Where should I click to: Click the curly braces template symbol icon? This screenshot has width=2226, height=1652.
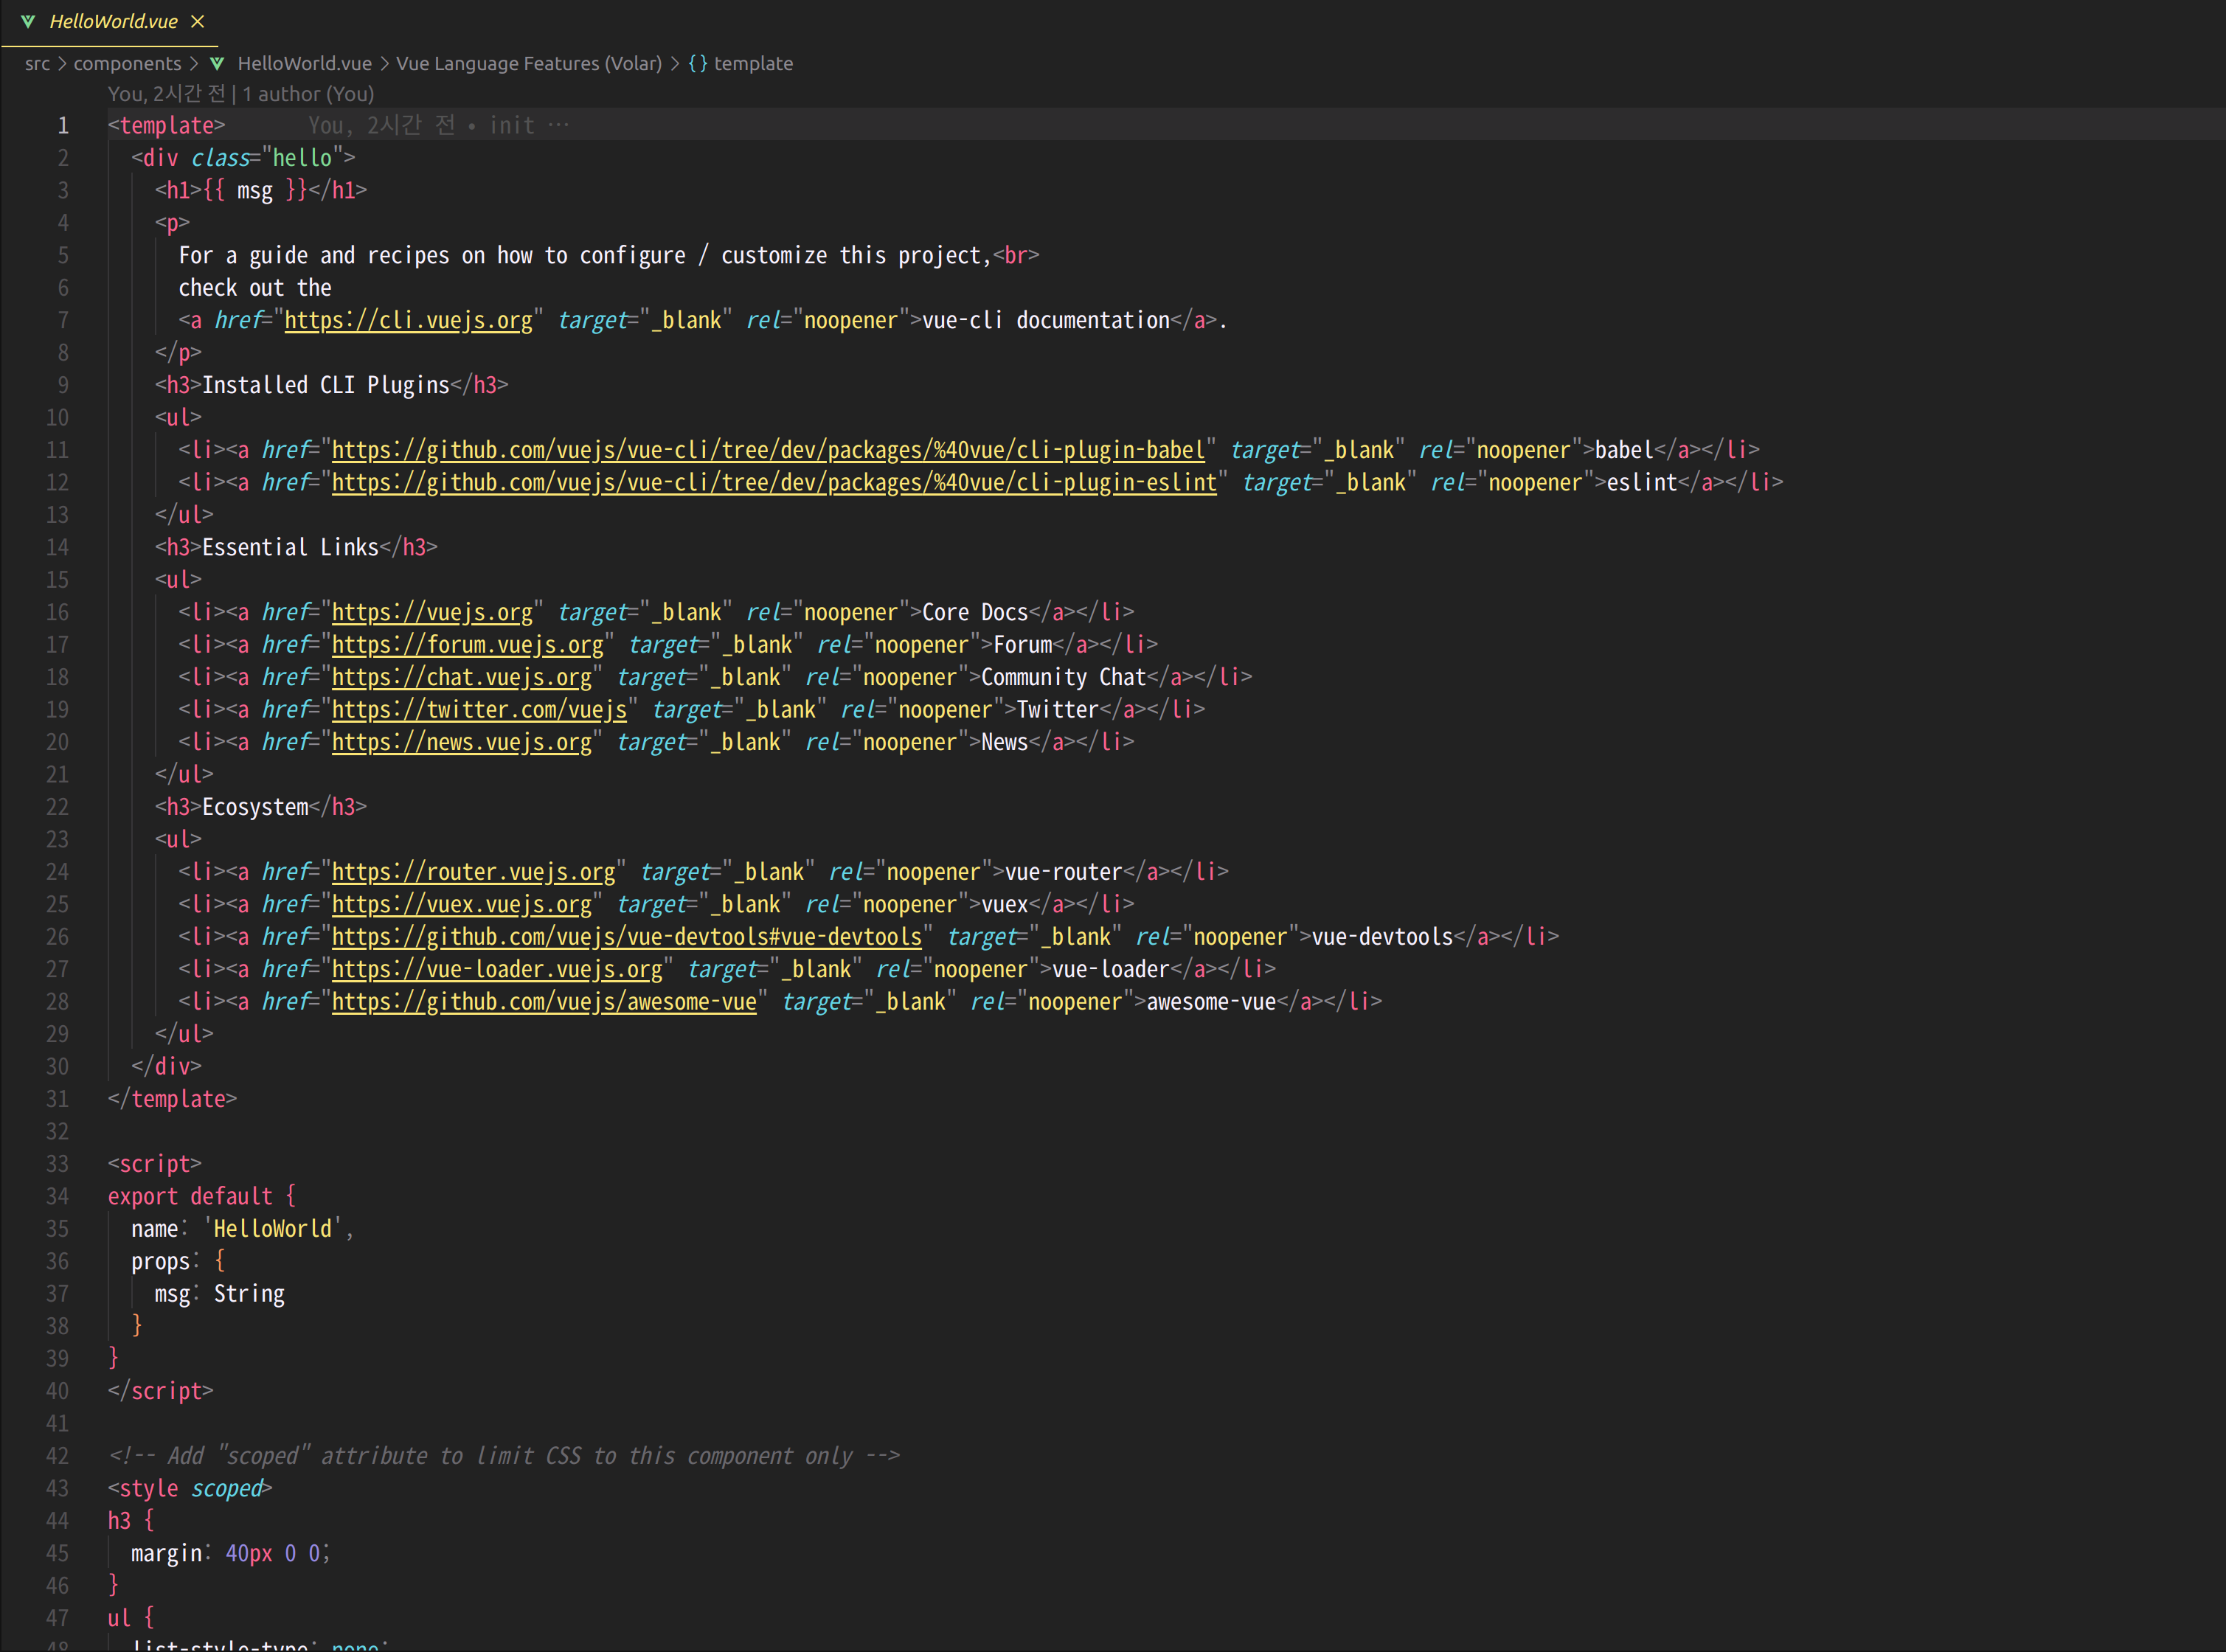[x=697, y=63]
